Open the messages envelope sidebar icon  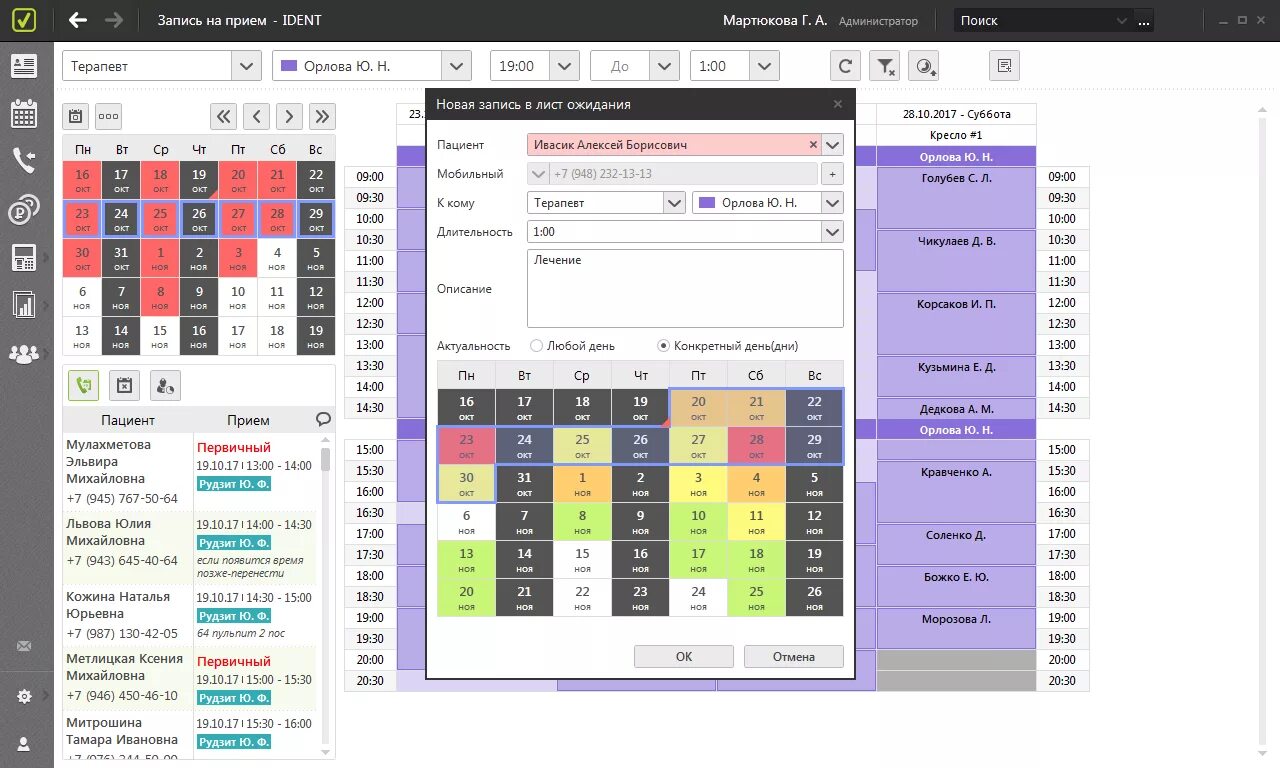[x=24, y=646]
